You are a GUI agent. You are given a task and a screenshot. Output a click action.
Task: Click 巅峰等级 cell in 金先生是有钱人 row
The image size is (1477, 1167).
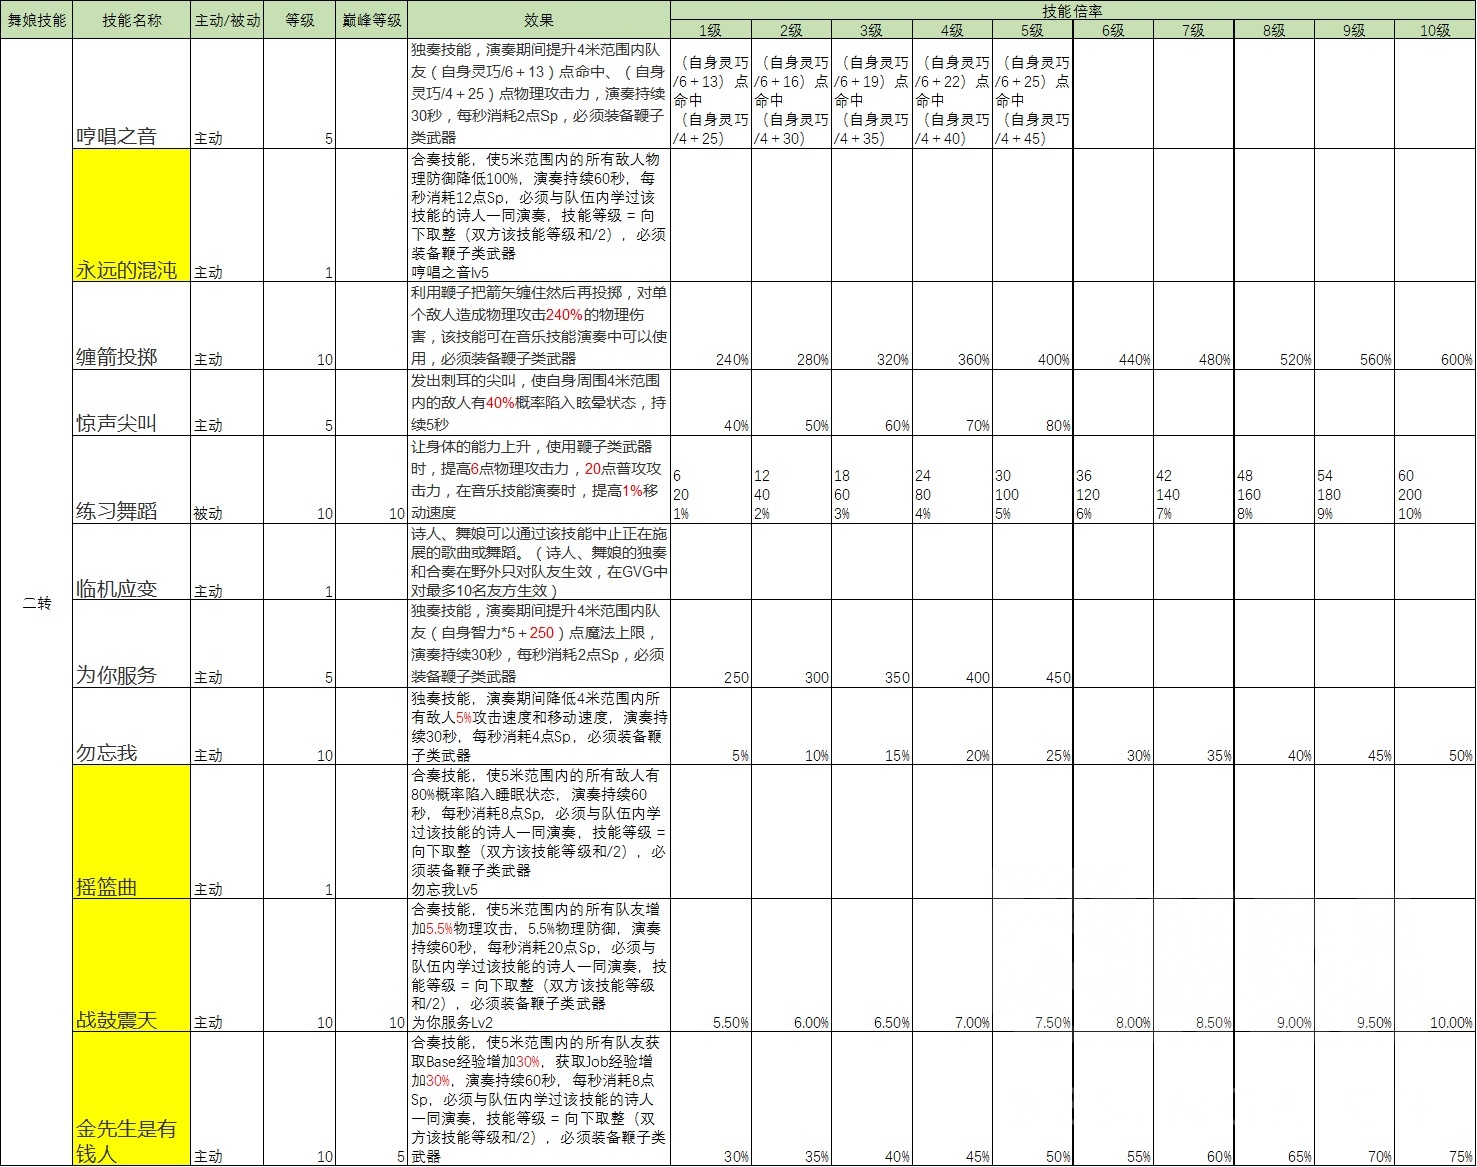(371, 1099)
